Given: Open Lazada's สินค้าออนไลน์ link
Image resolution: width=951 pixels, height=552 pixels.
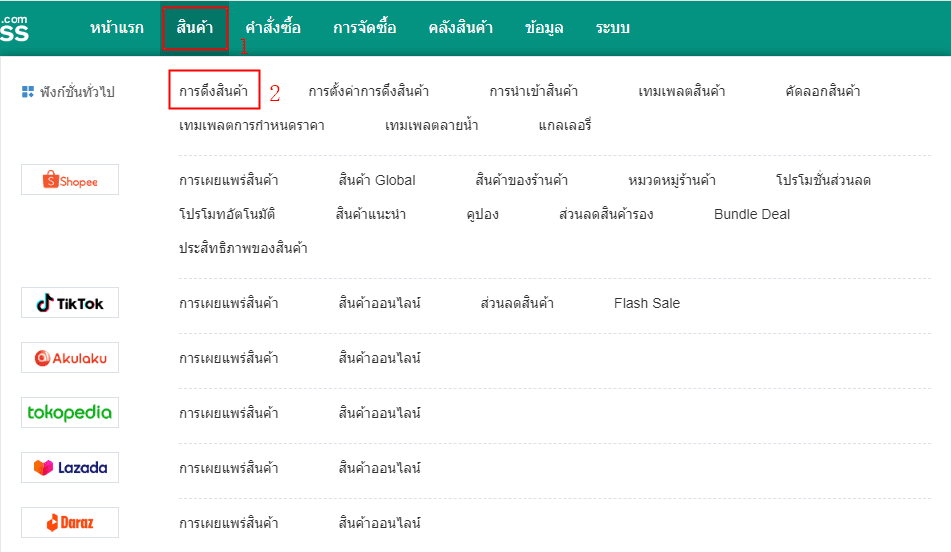Looking at the screenshot, I should click(x=380, y=468).
